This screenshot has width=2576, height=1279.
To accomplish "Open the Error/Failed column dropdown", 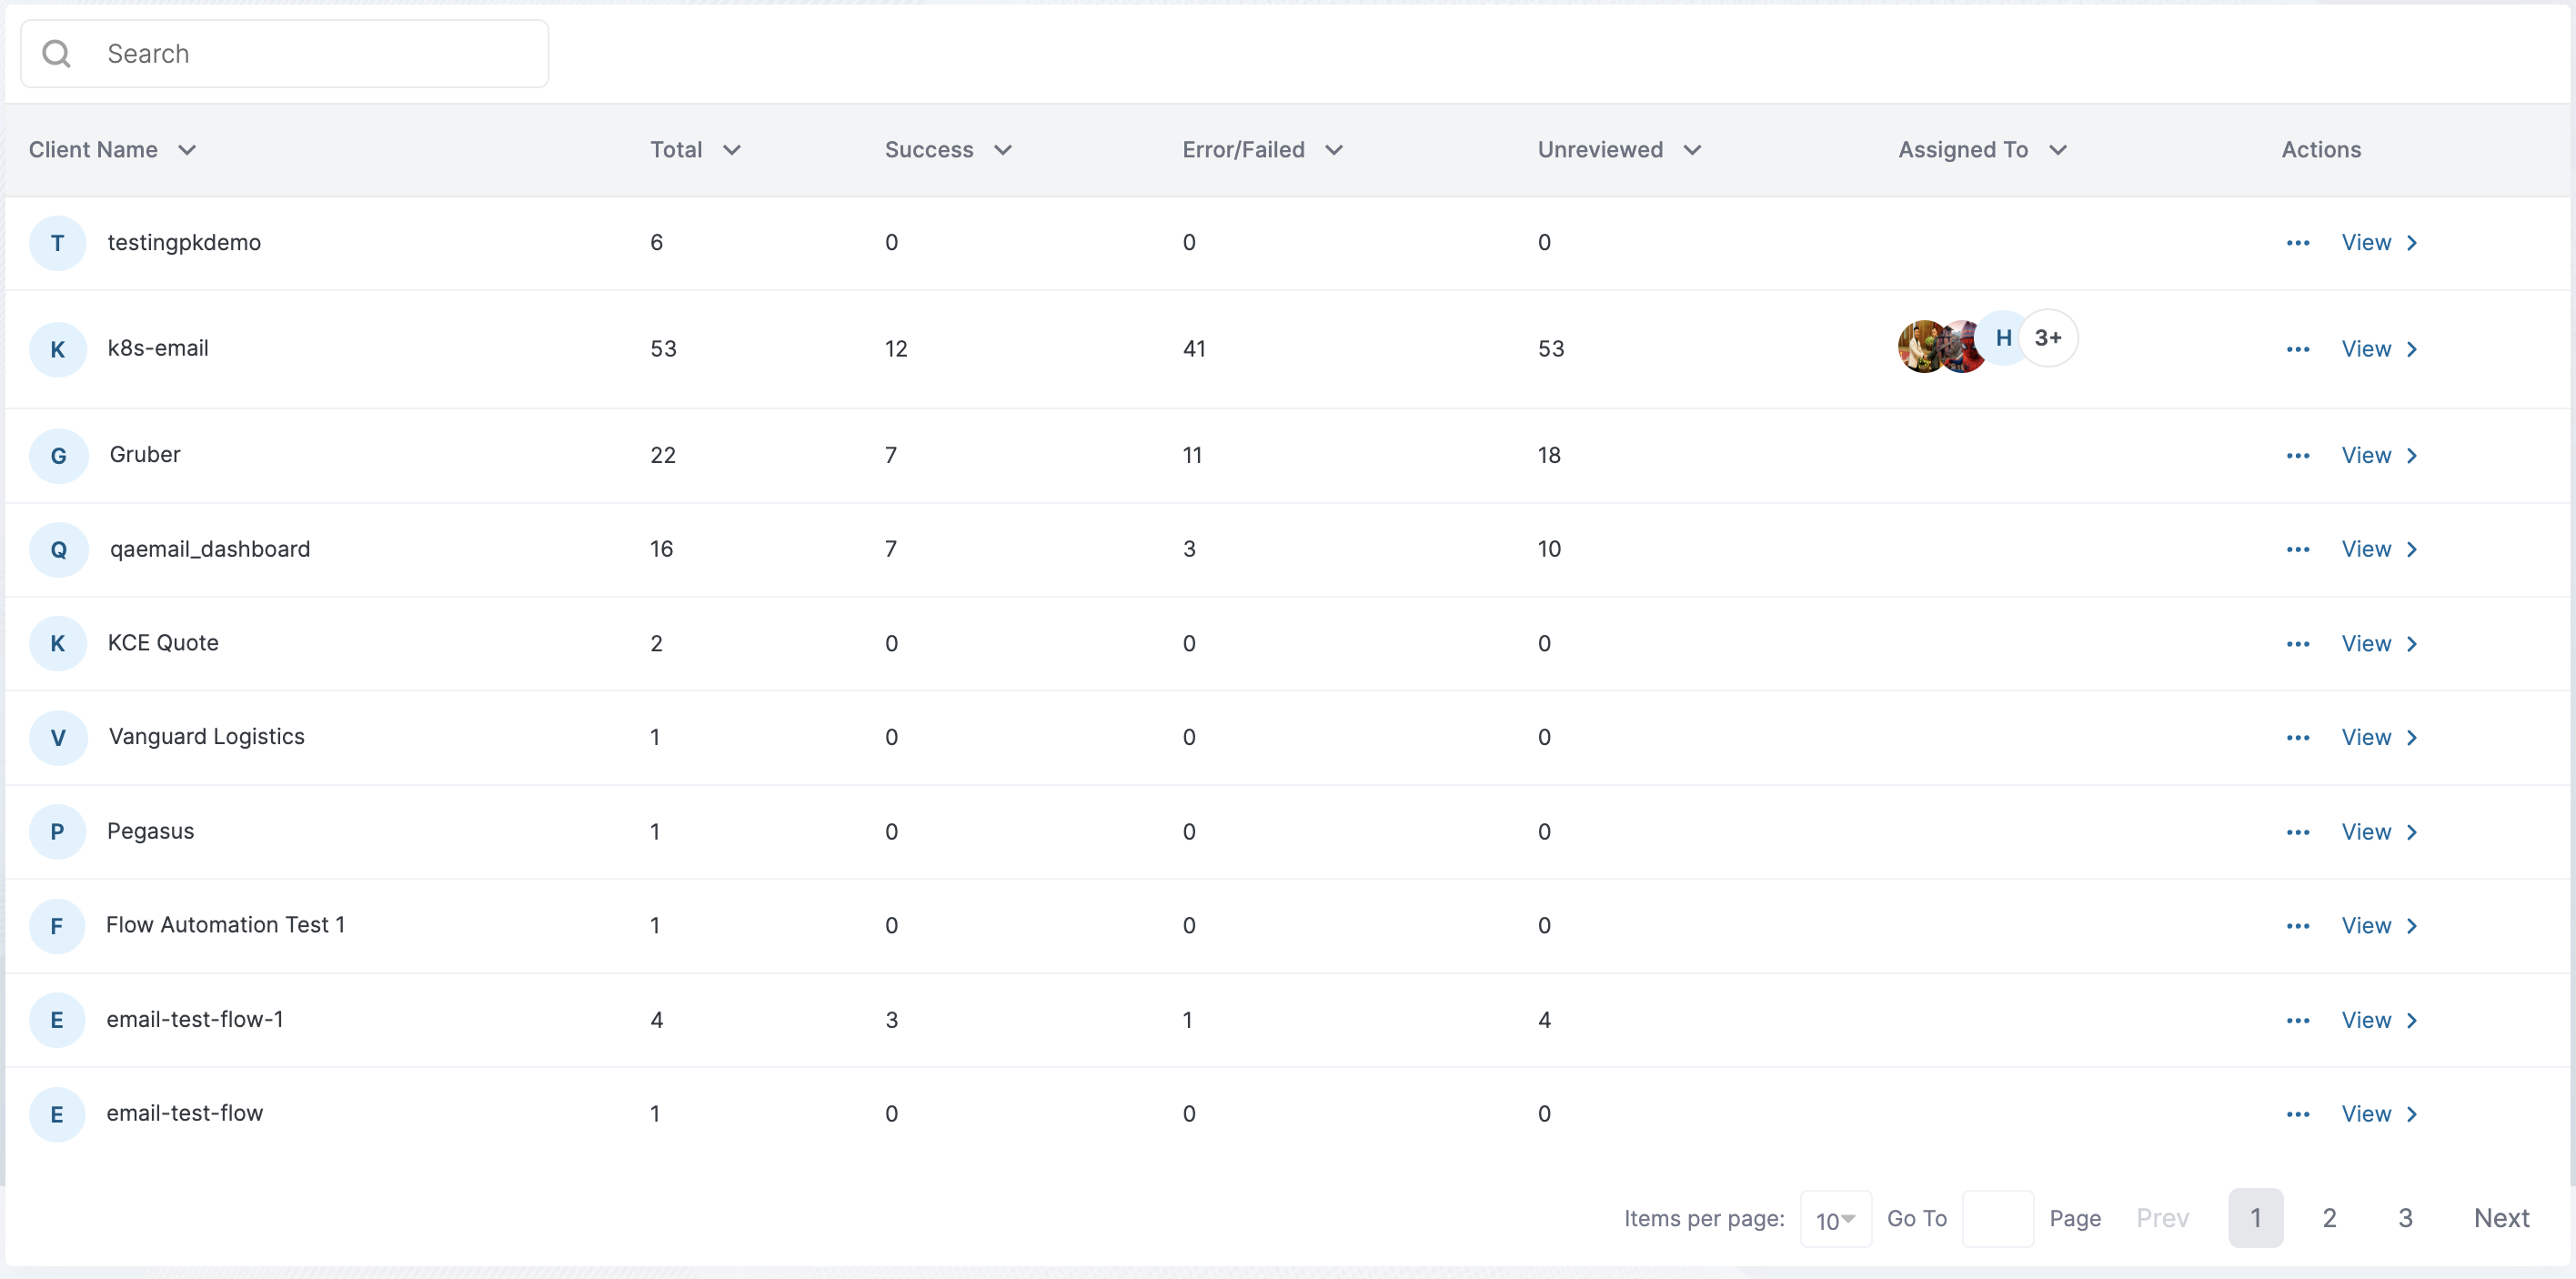I will (1333, 150).
